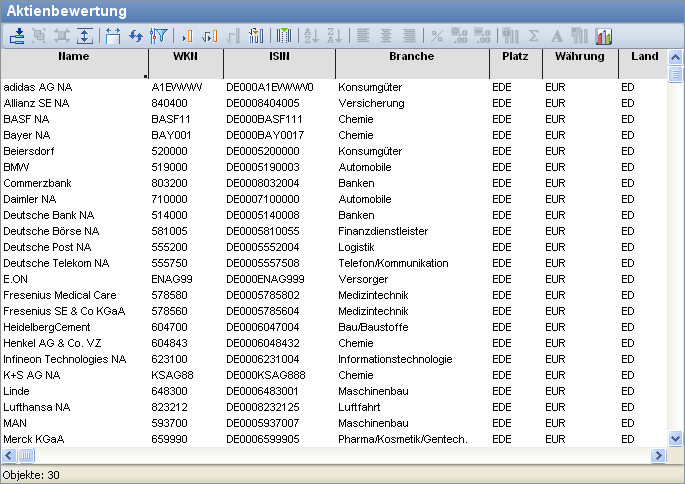
Task: Click the percent format icon
Action: pyautogui.click(x=436, y=36)
